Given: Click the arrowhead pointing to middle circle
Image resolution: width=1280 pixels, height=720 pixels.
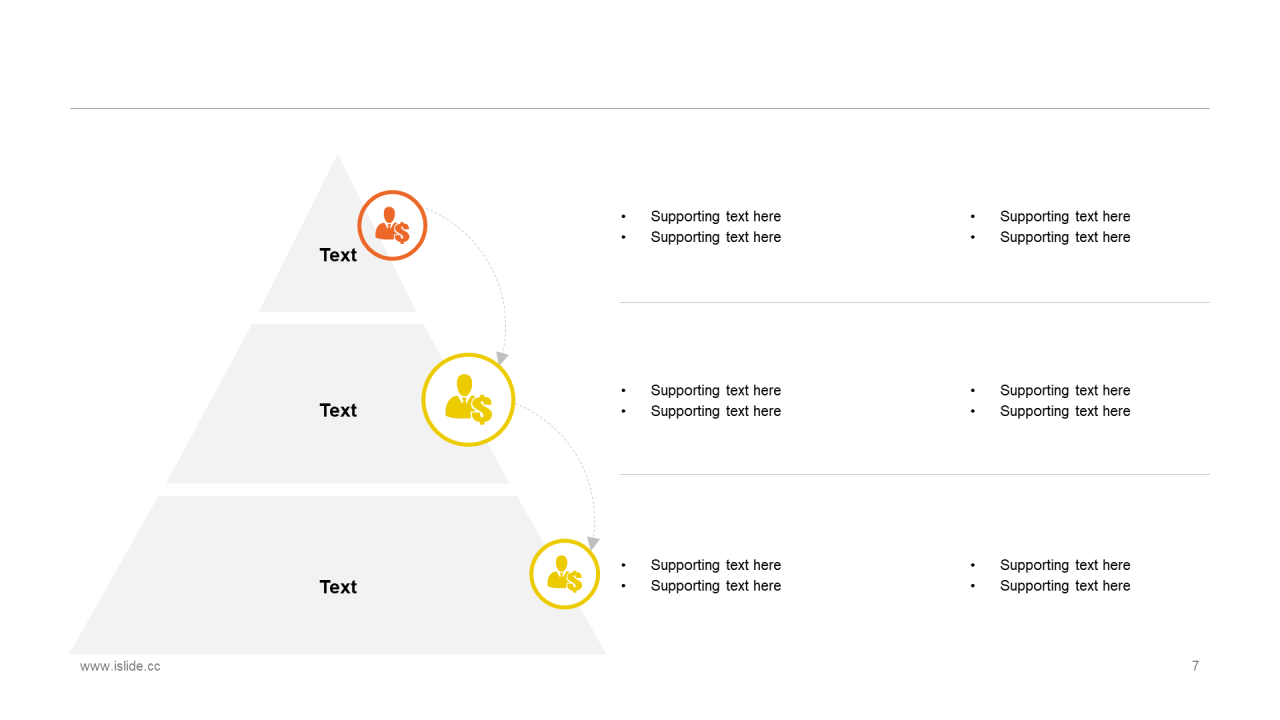Looking at the screenshot, I should point(502,358).
